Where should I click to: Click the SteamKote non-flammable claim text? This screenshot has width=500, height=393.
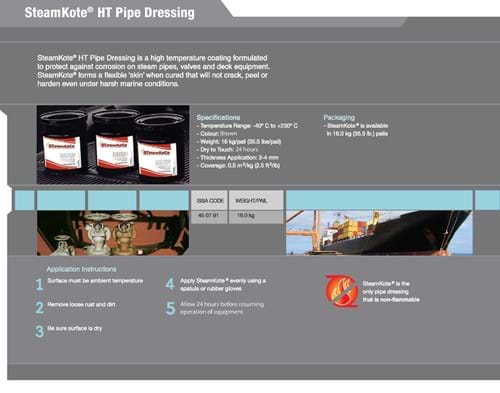(391, 292)
